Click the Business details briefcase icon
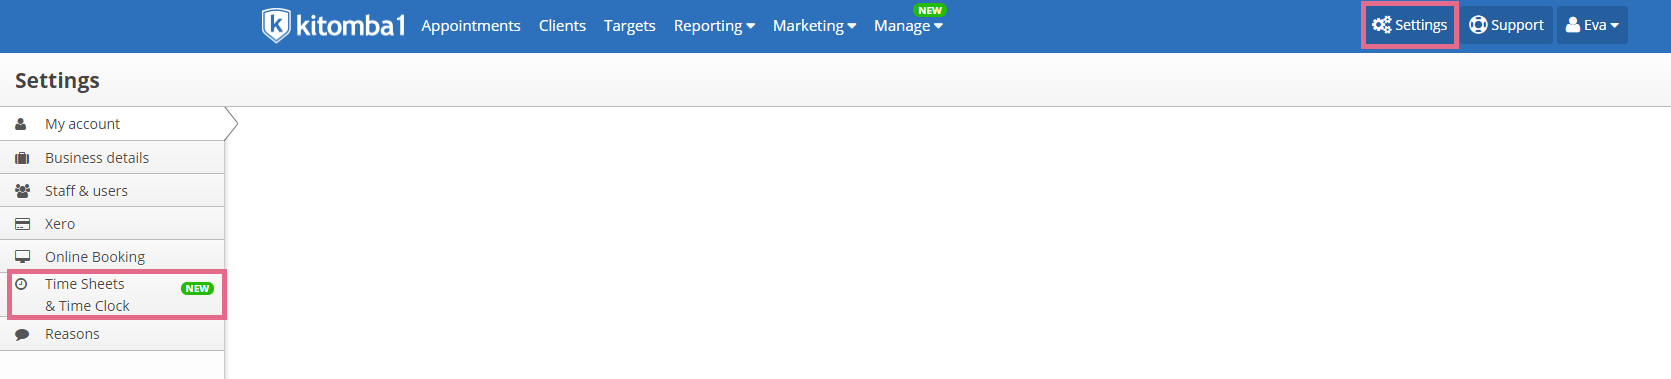Image resolution: width=1671 pixels, height=379 pixels. pos(22,158)
